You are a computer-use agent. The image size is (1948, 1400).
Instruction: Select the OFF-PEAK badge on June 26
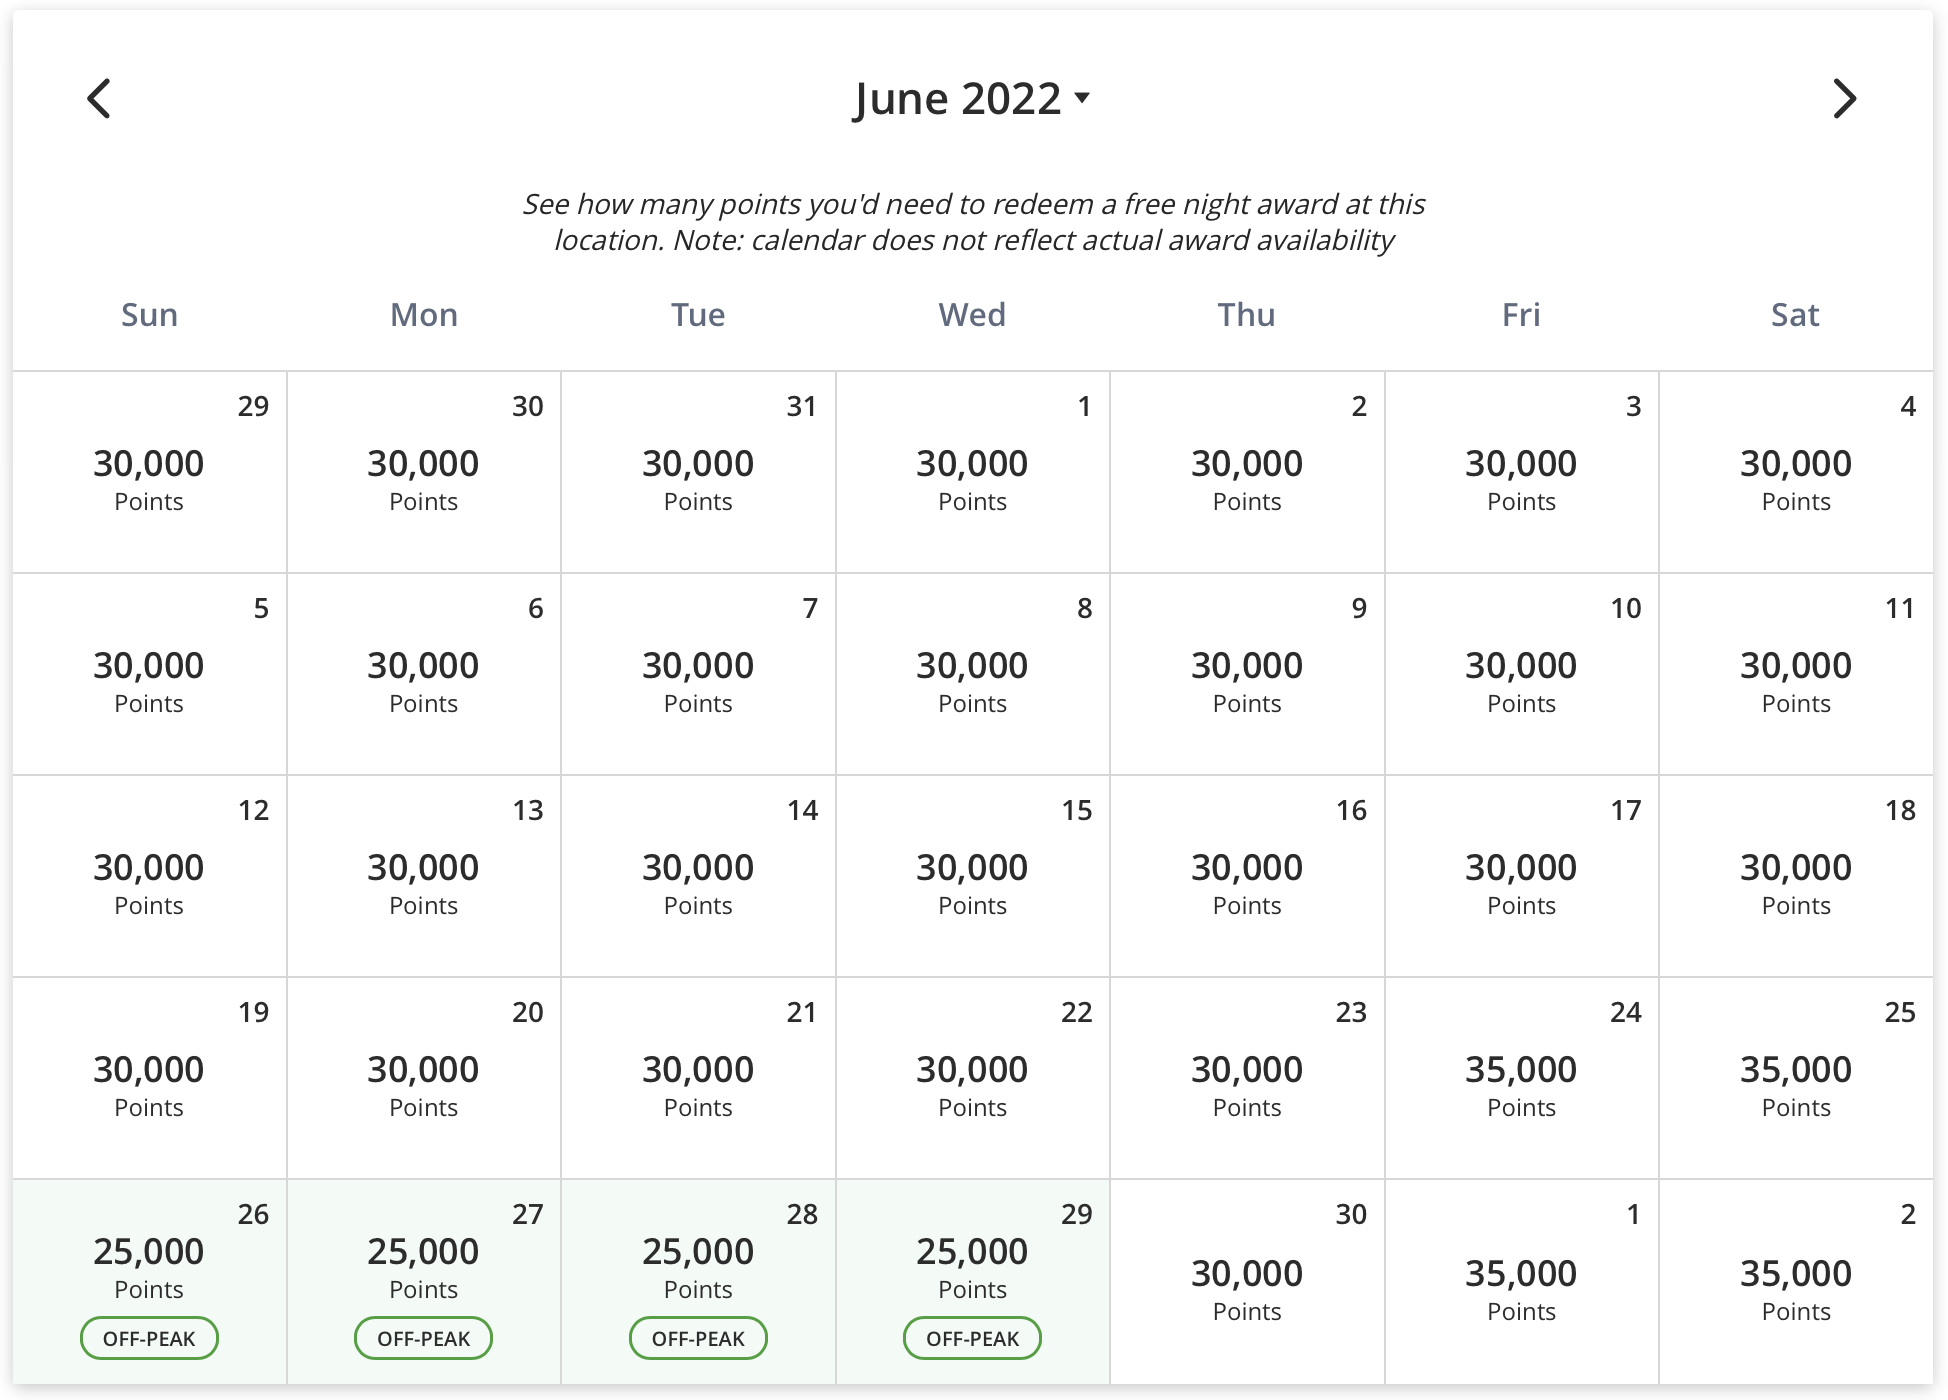click(x=149, y=1338)
